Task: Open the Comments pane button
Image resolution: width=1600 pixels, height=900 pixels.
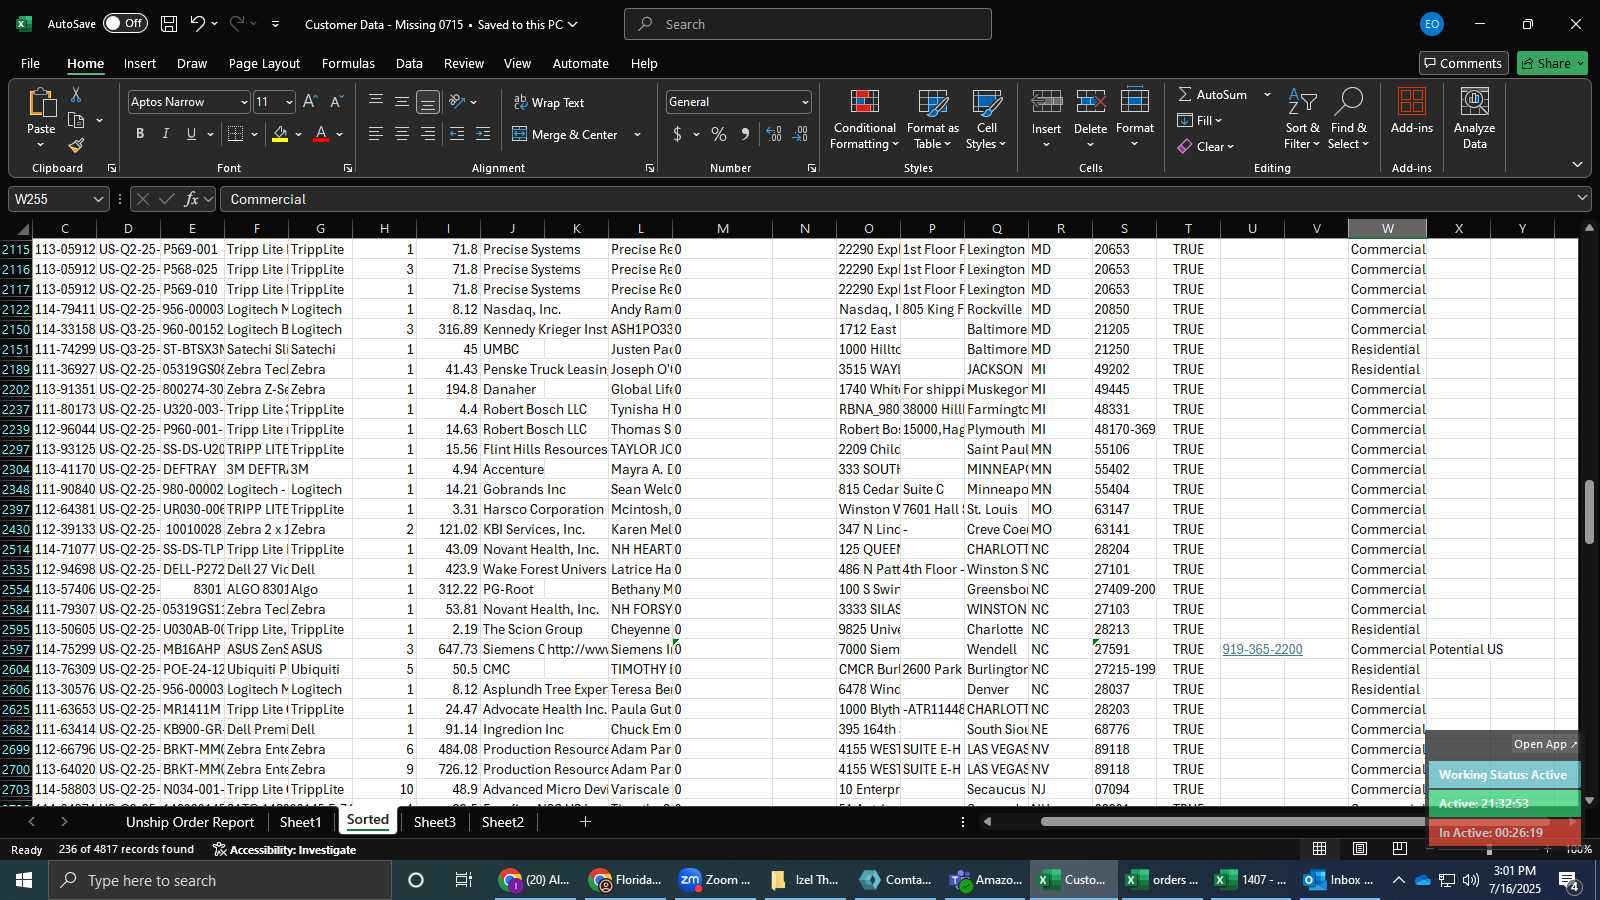Action: (1463, 63)
